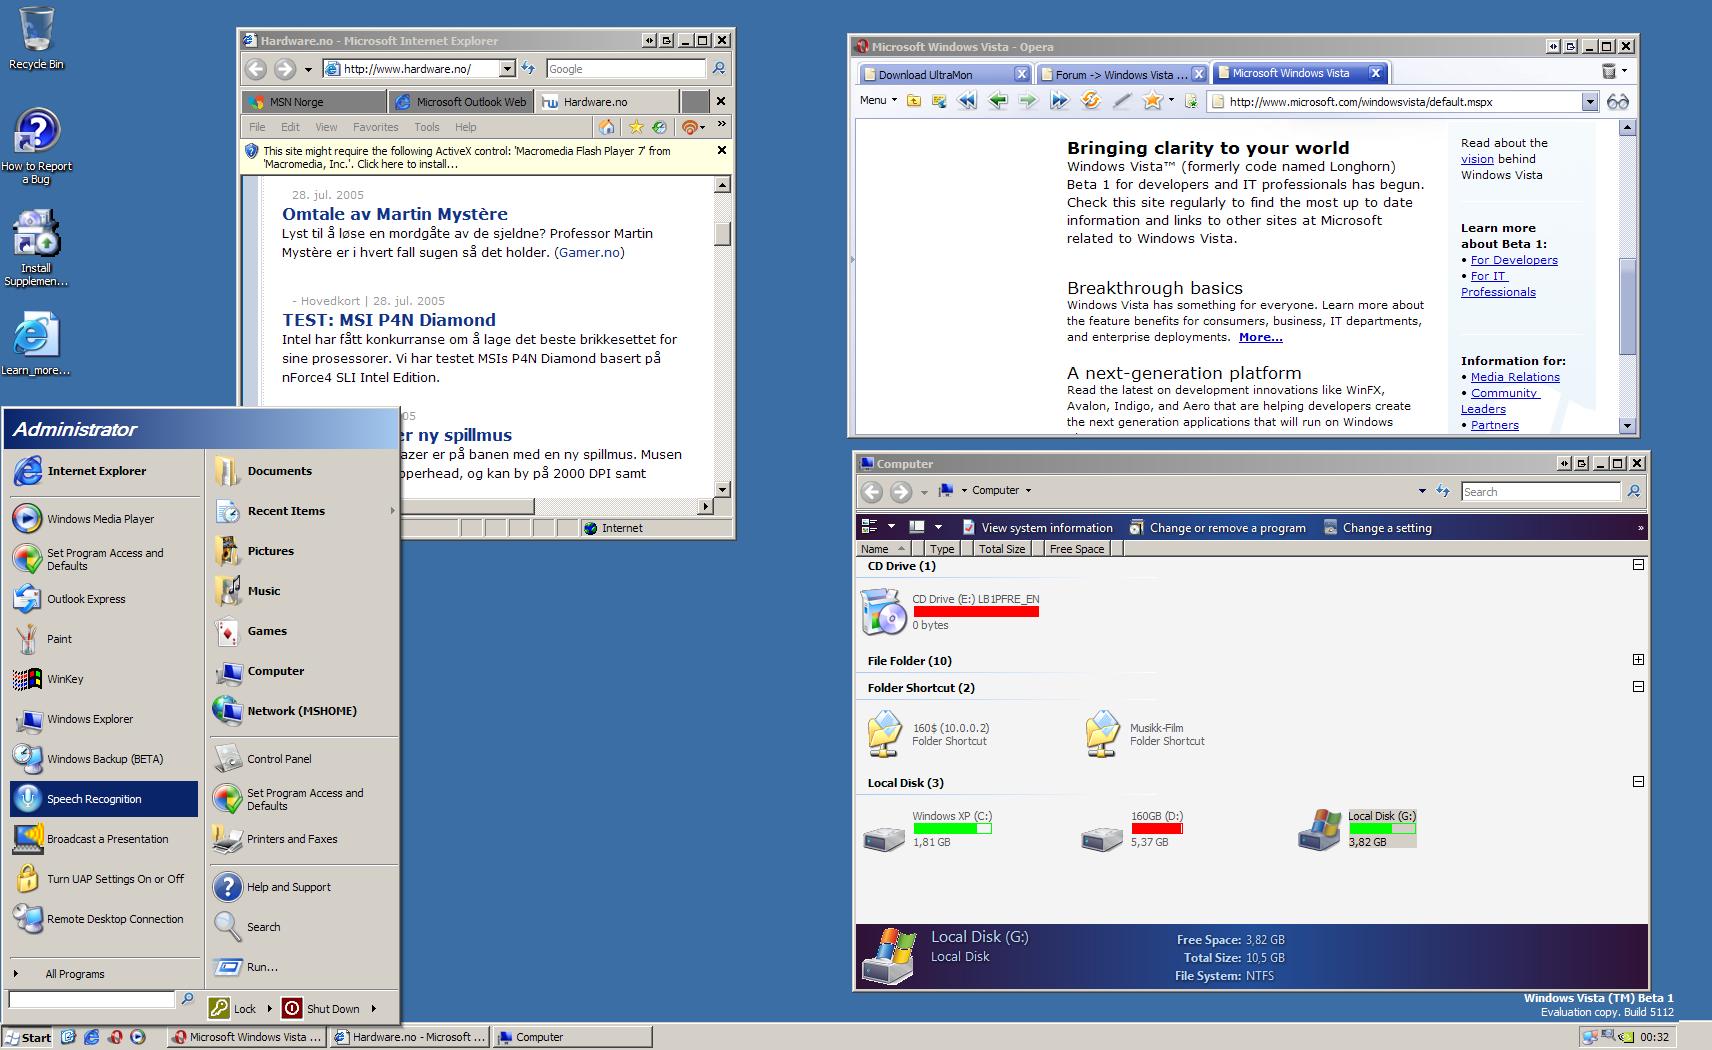Open Control Panel from Start menu
This screenshot has width=1712, height=1050.
tap(304, 759)
